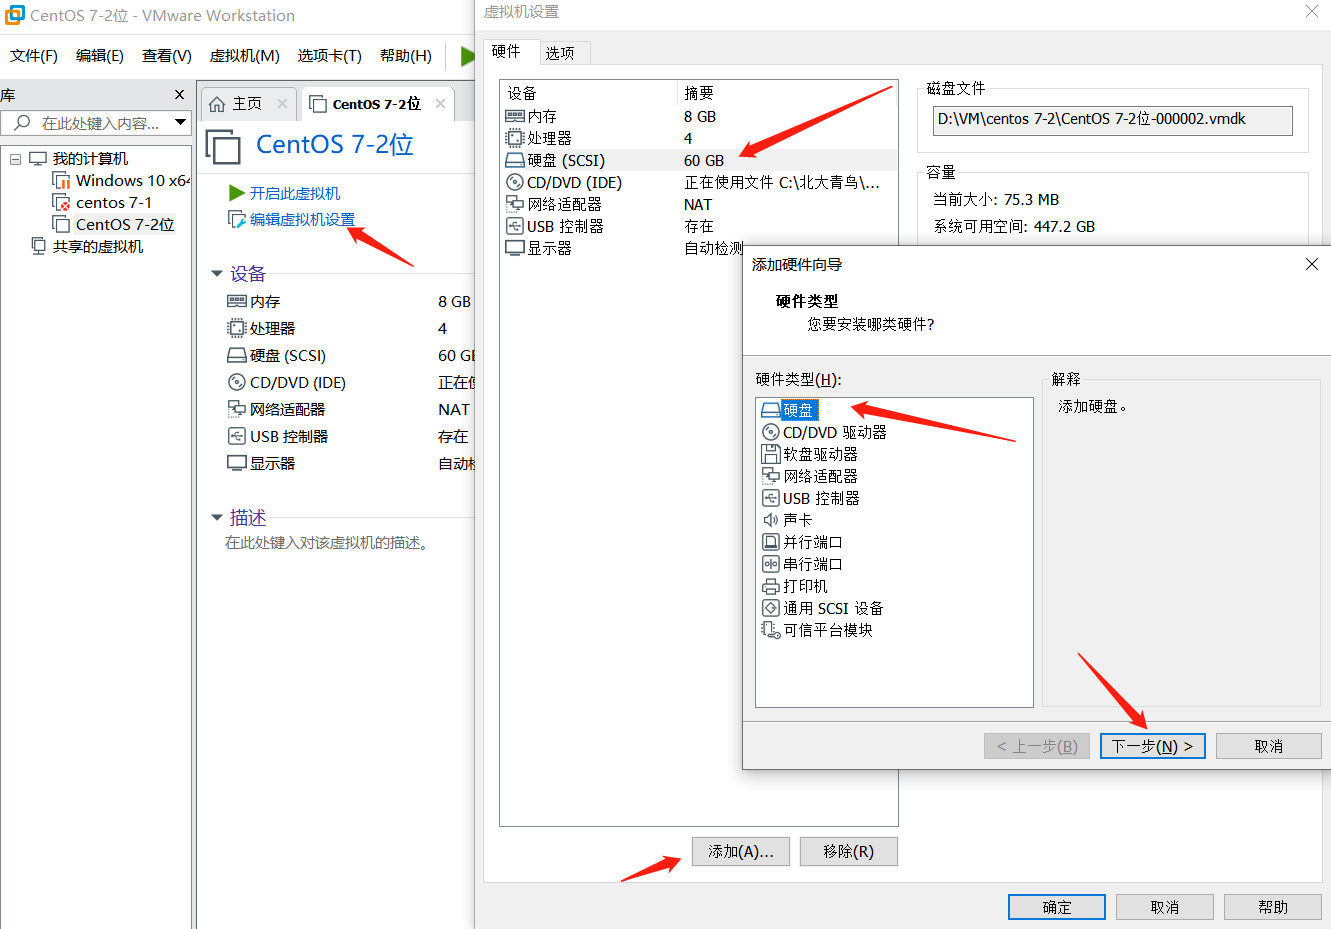Click the 并行端口 icon in wizard list
Viewport: 1331px width, 929px height.
coord(771,542)
